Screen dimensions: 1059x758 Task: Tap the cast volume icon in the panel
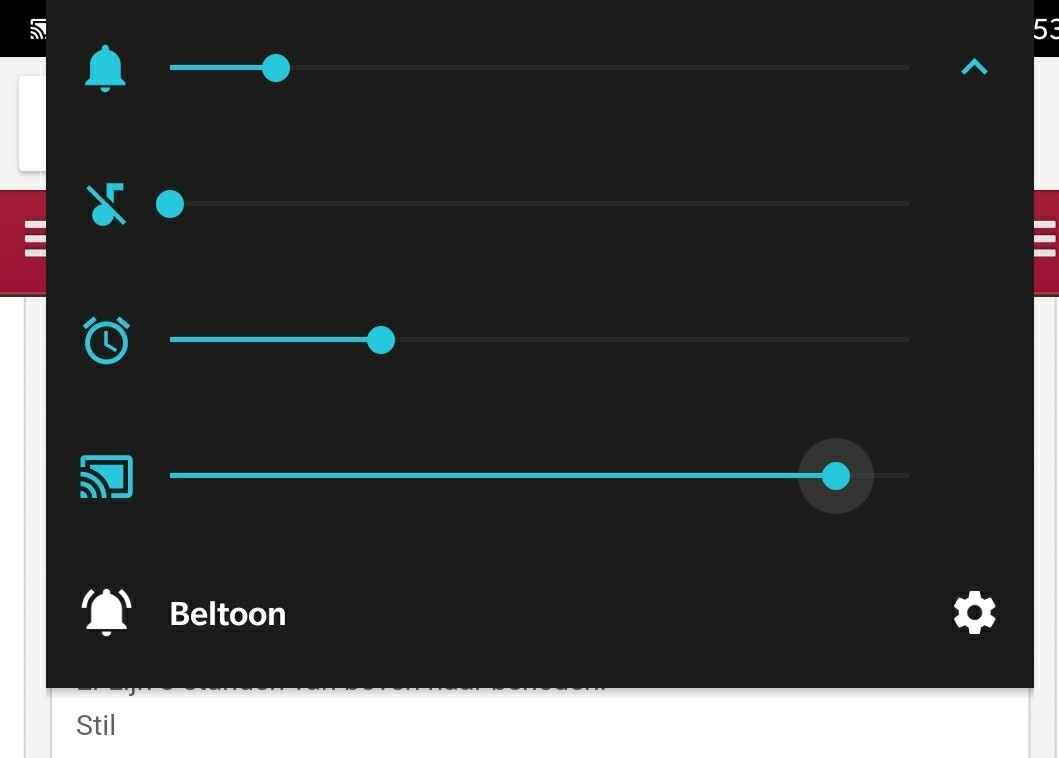point(106,476)
